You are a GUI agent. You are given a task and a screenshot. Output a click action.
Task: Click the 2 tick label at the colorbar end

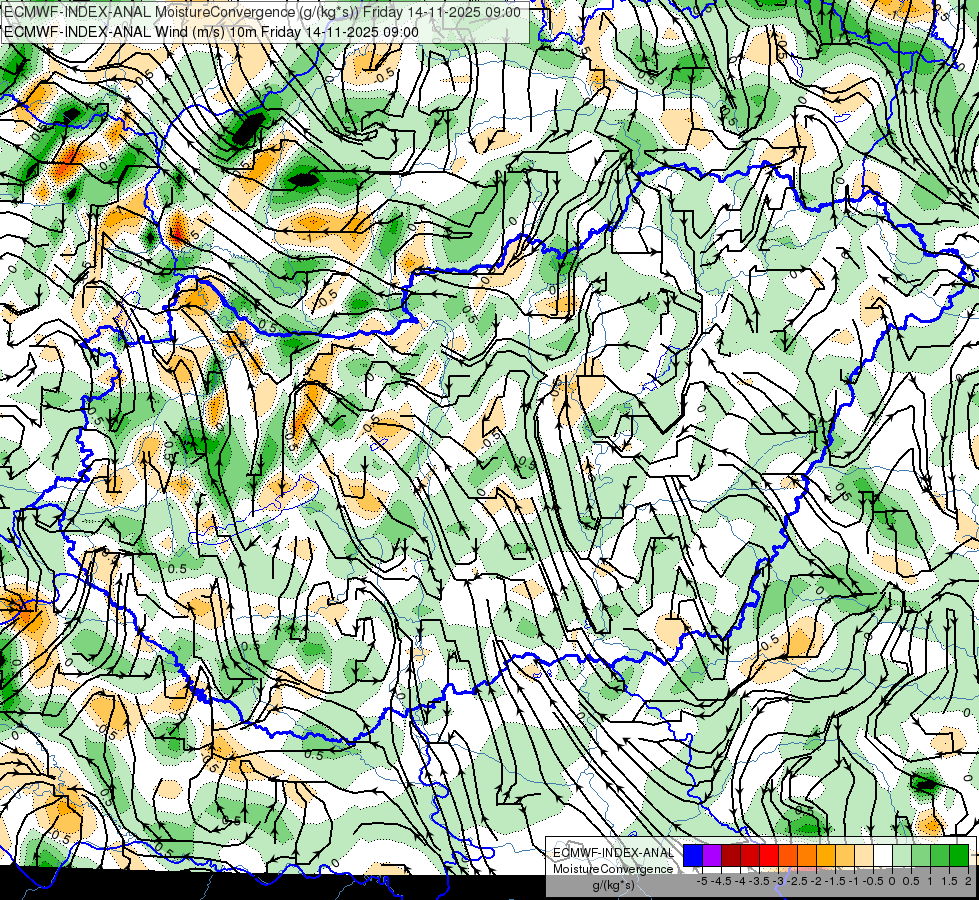(968, 881)
